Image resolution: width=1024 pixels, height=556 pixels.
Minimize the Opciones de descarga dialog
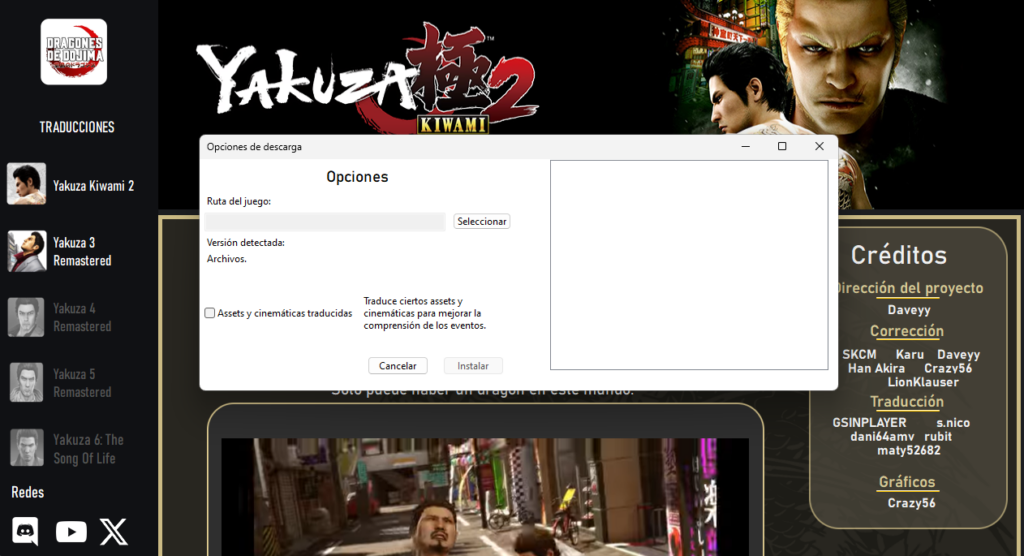pyautogui.click(x=745, y=146)
